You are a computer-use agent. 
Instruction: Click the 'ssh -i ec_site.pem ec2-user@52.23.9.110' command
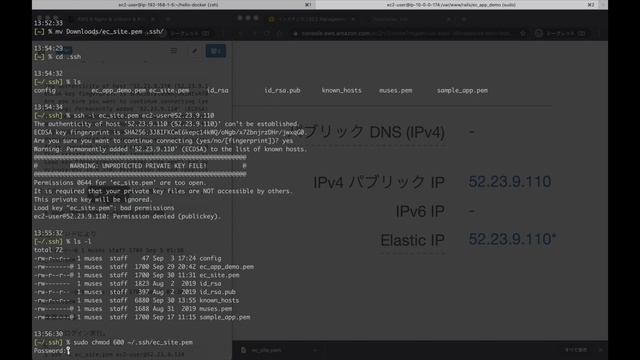pos(144,116)
